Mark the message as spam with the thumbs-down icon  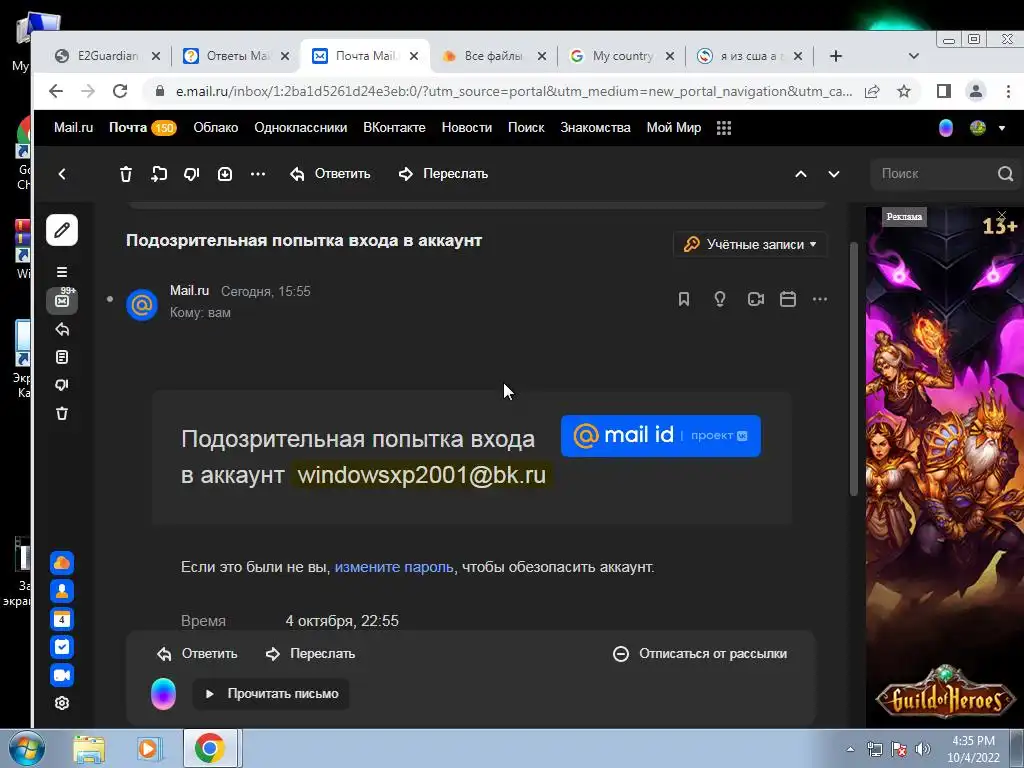[191, 174]
